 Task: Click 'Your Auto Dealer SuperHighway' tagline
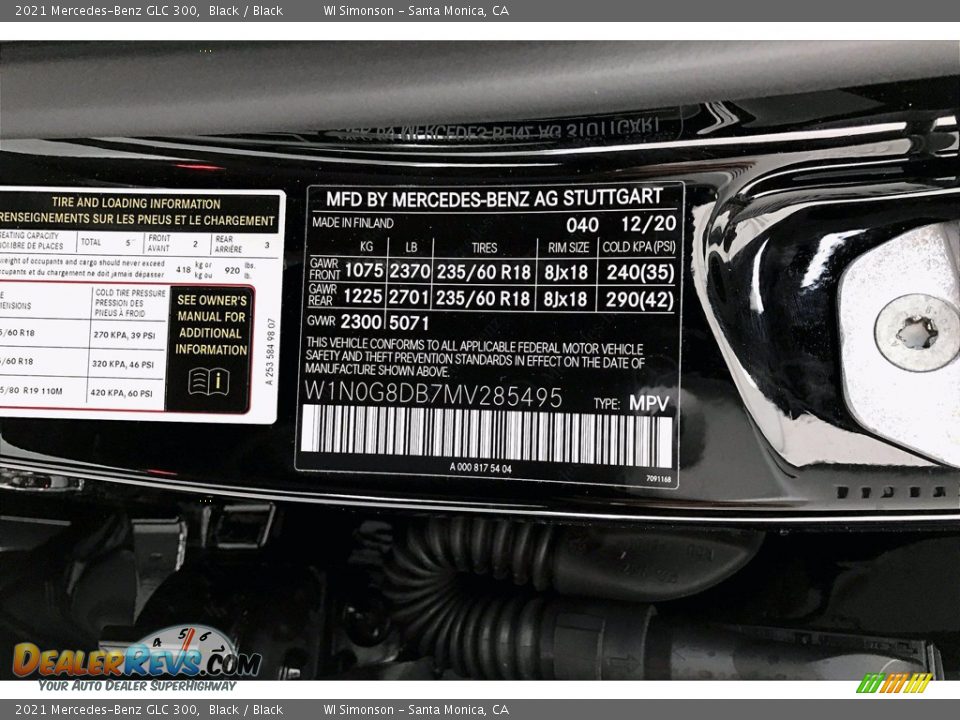click(137, 686)
